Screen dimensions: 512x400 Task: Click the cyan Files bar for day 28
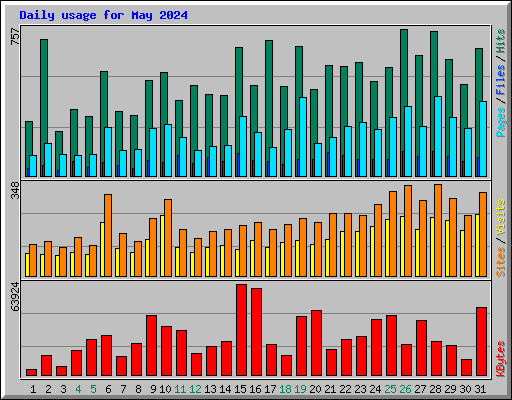coord(438,136)
